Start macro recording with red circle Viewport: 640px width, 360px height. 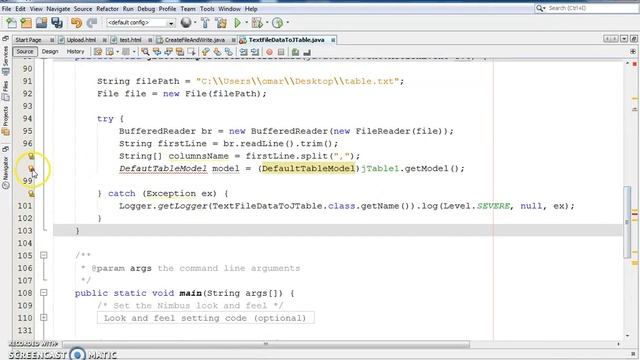tap(269, 52)
